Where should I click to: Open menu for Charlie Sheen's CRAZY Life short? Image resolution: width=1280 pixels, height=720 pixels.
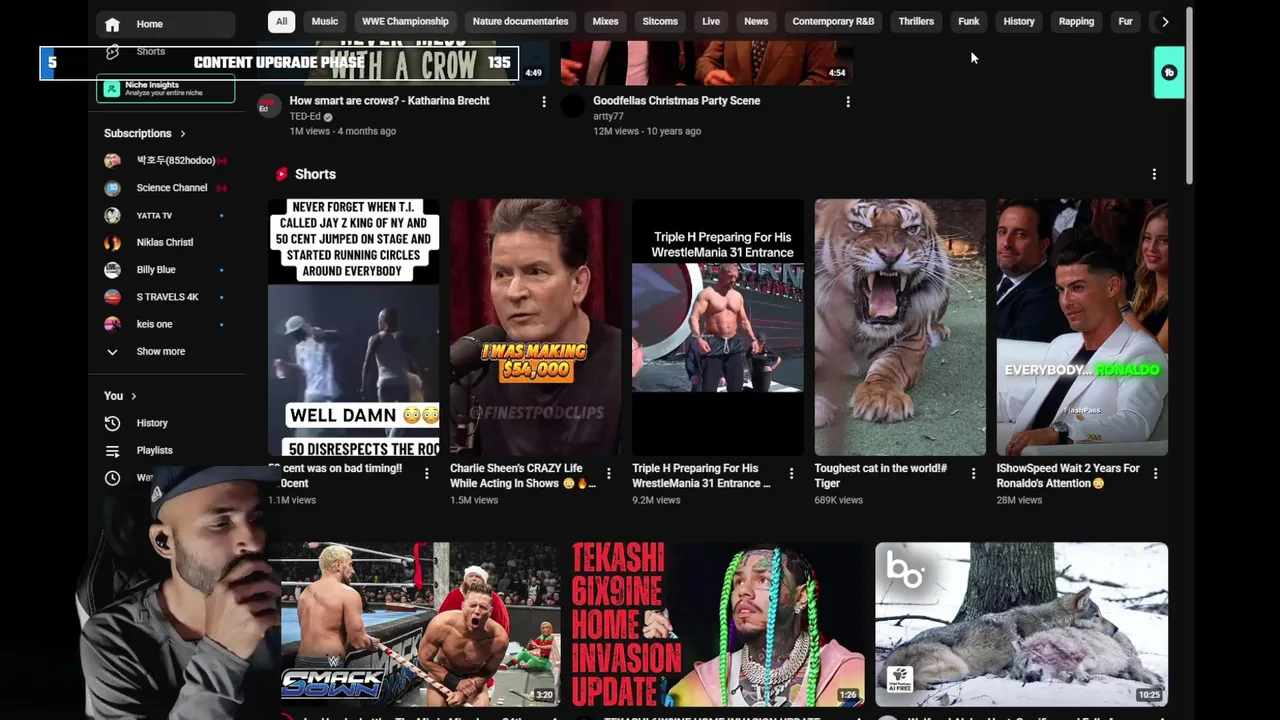609,474
